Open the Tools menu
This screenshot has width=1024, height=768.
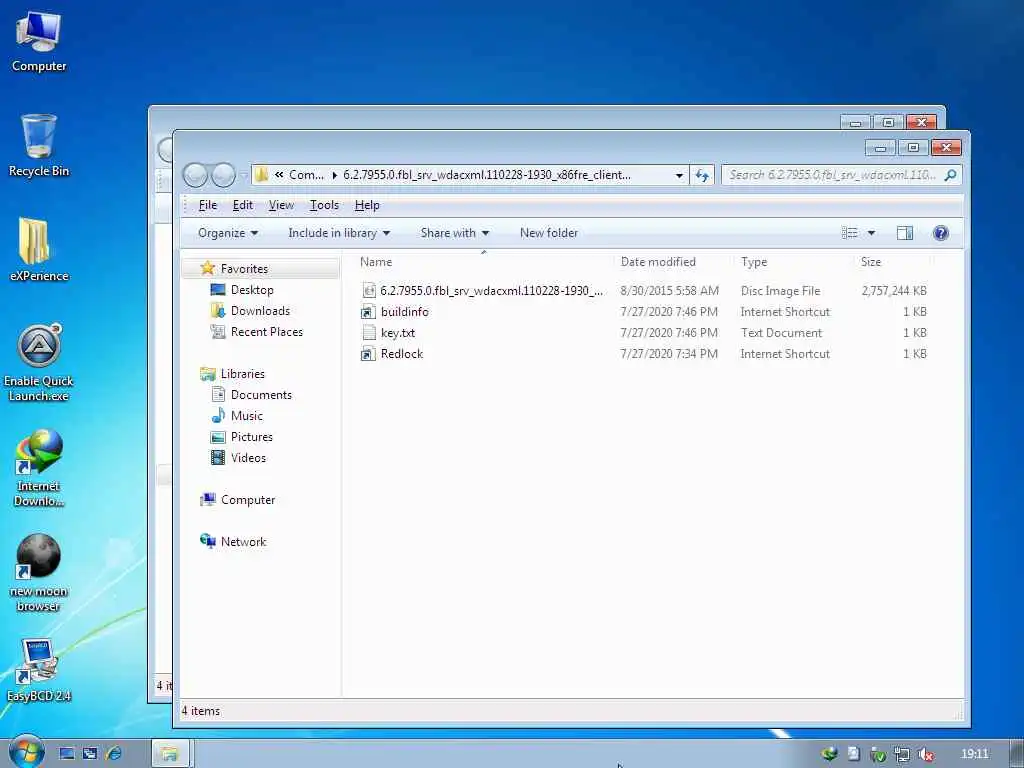[324, 205]
